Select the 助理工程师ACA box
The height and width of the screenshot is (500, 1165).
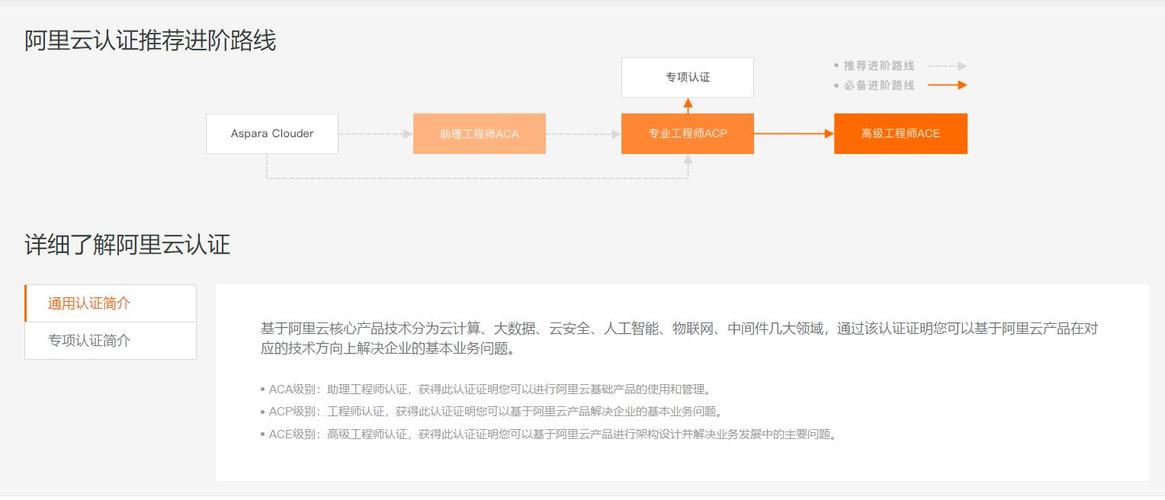[x=479, y=134]
